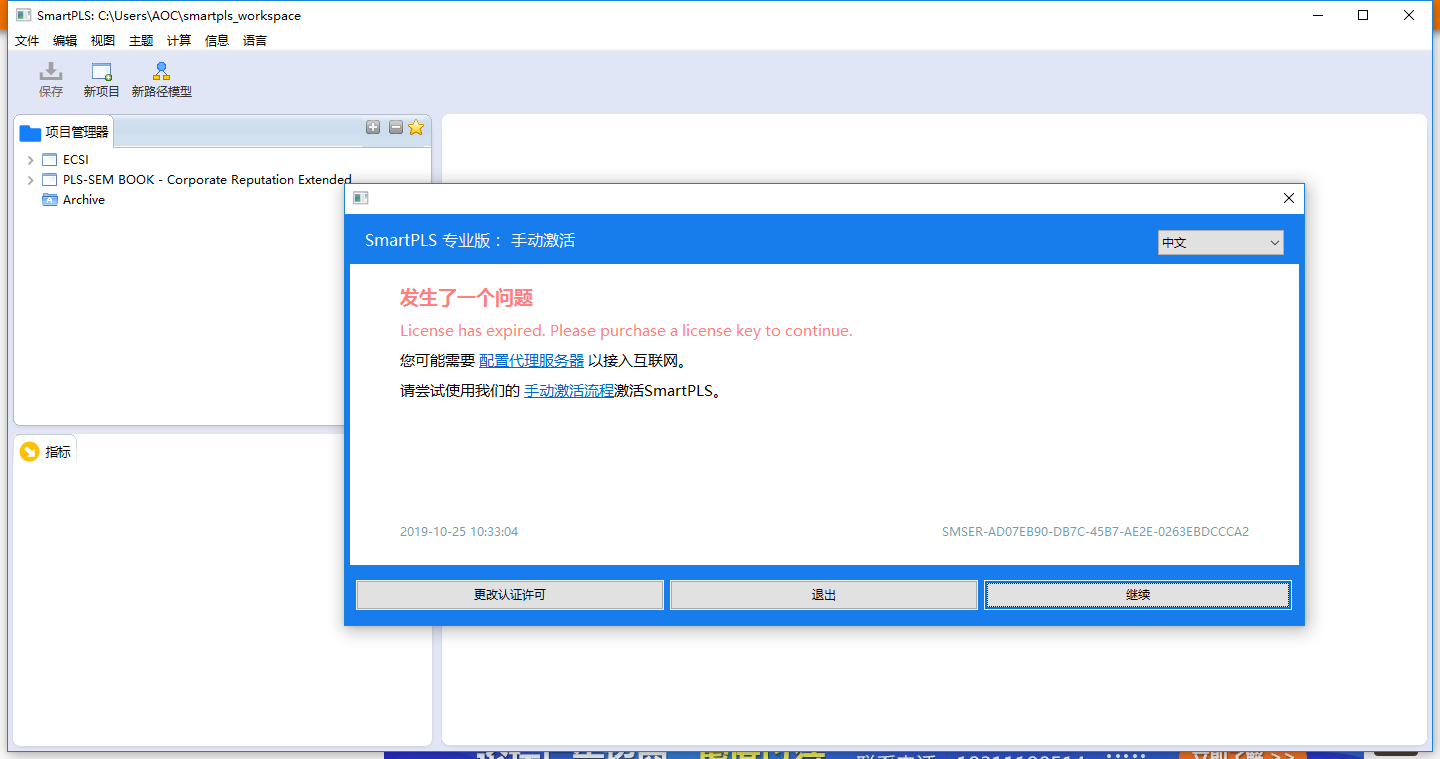Click the orange indicators (指标) panel icon
Screen dimensions: 1440x759
[30, 452]
